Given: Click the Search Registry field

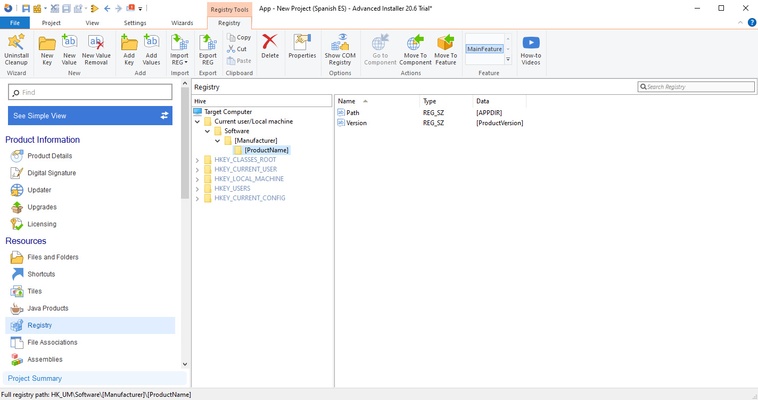Looking at the screenshot, I should coord(696,87).
